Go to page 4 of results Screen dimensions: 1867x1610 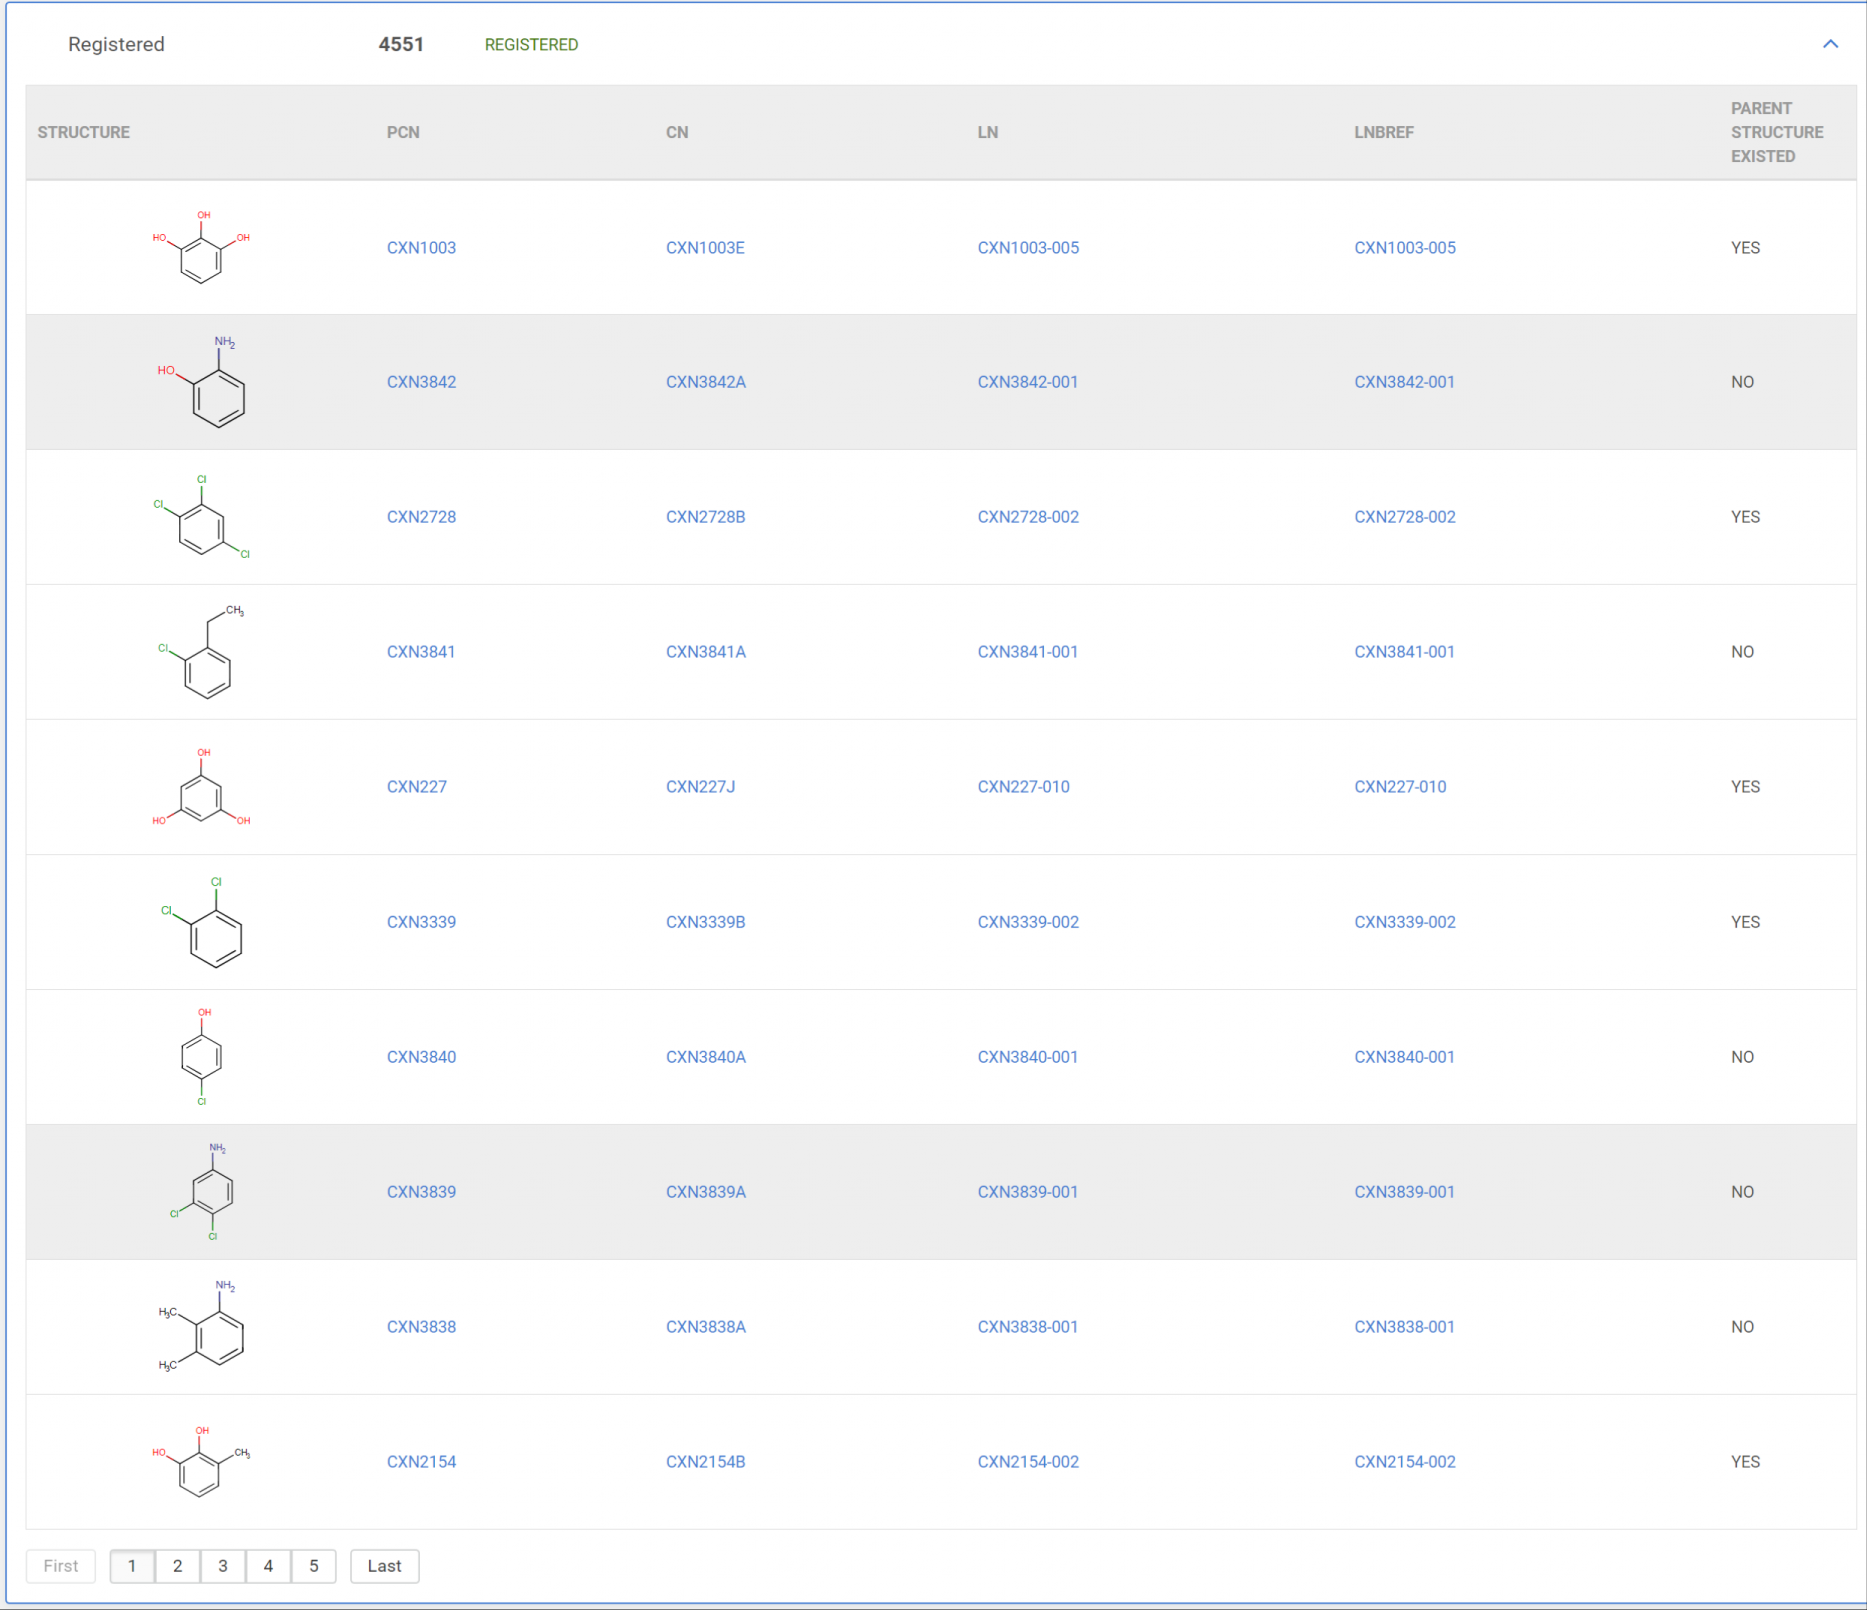(268, 1566)
